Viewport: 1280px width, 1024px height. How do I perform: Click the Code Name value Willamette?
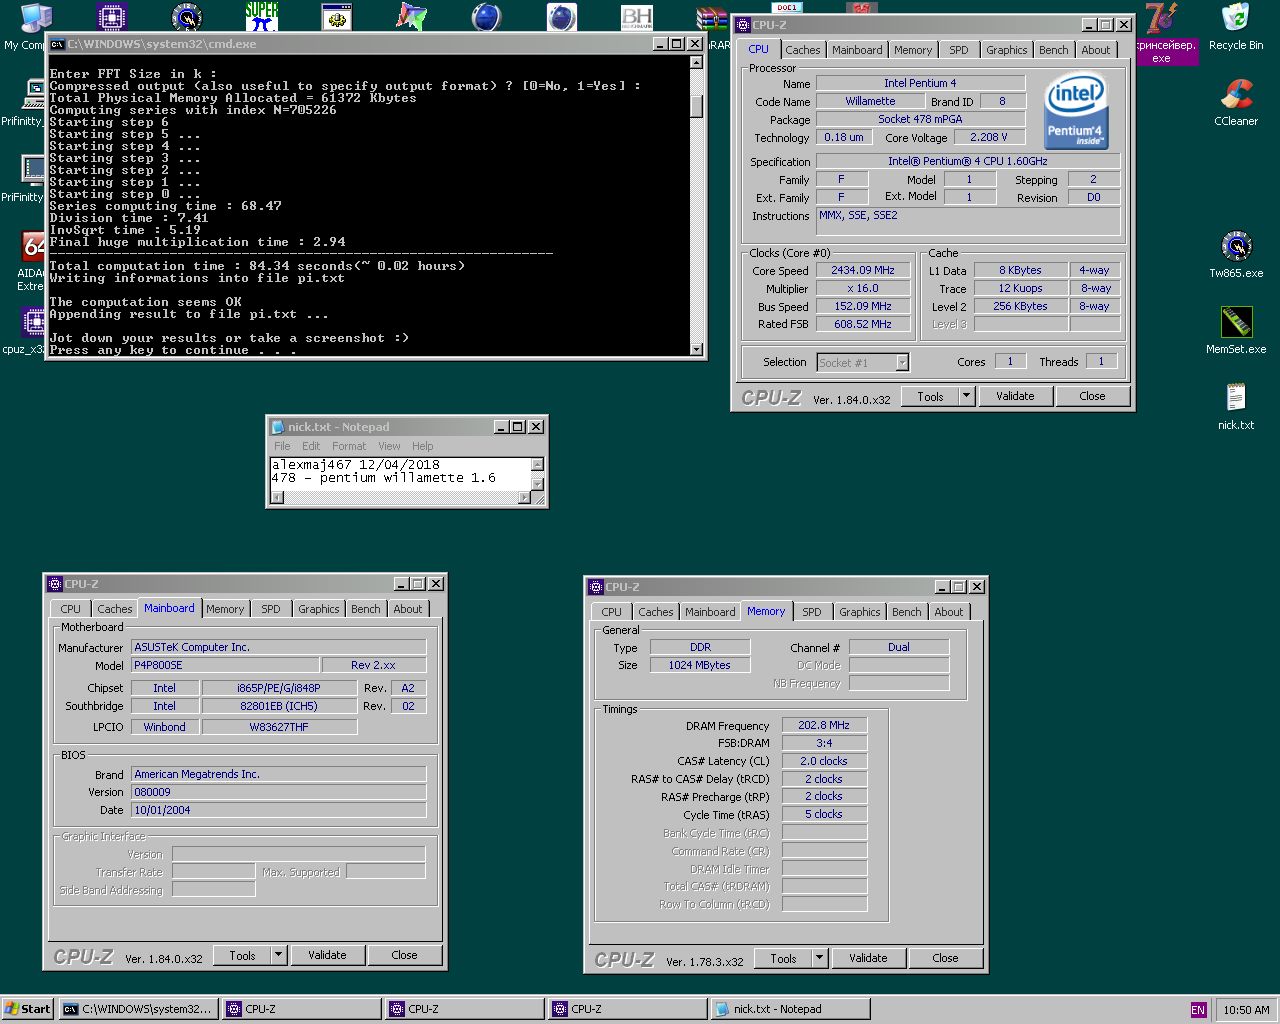click(x=870, y=101)
